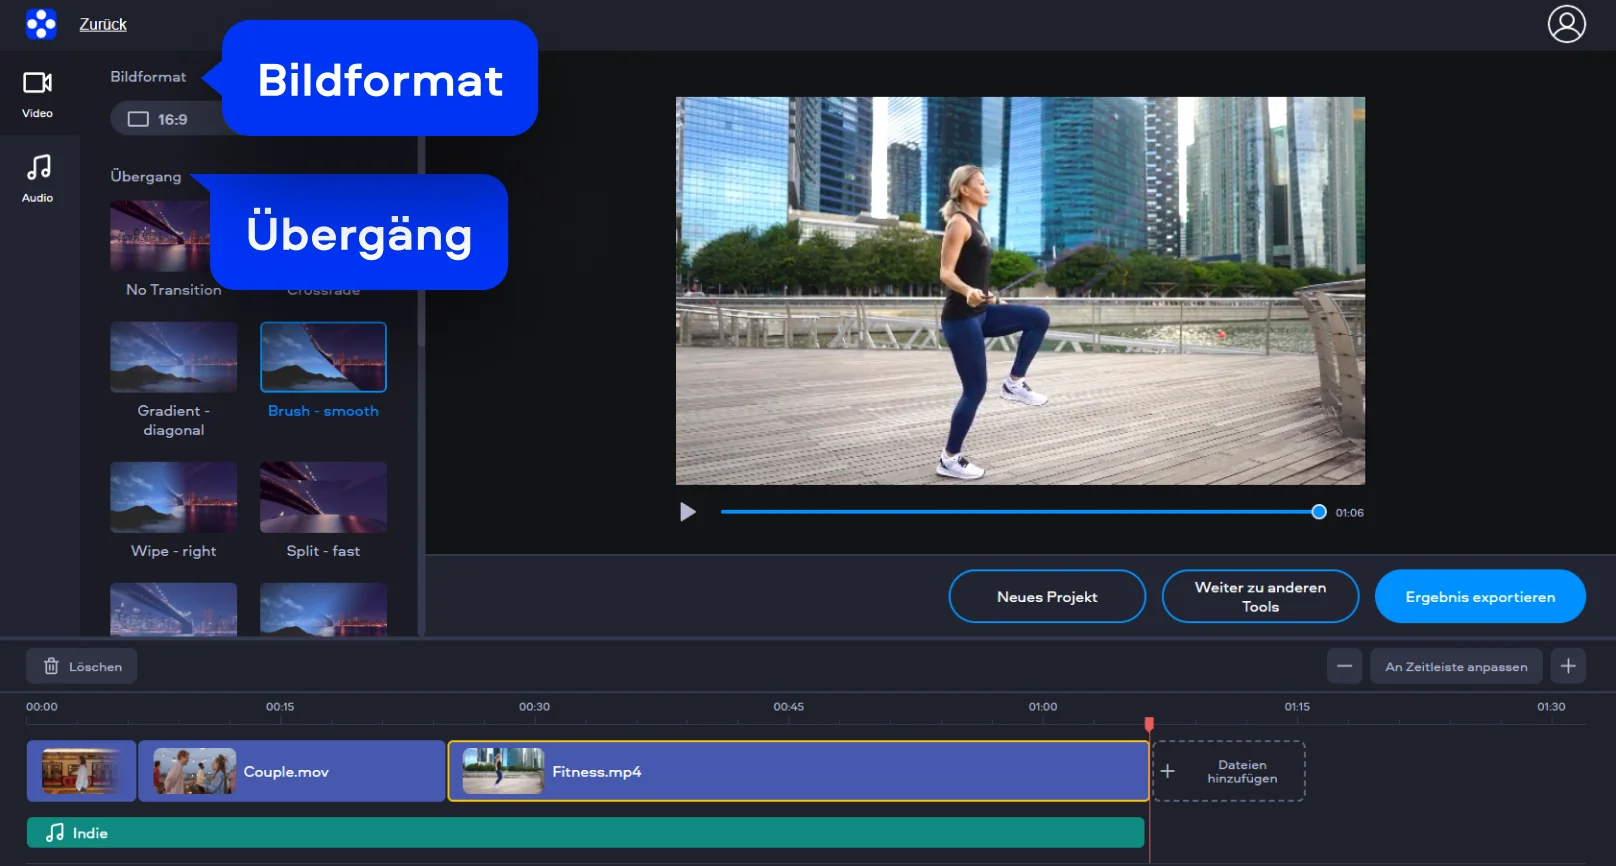Click the plus icon to add files

1167,771
